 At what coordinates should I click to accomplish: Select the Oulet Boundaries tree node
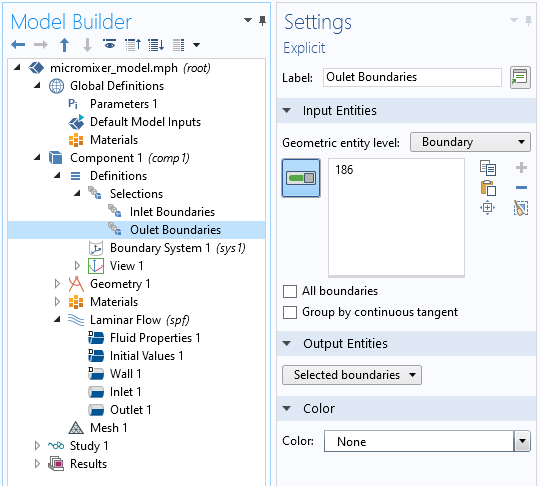(175, 230)
